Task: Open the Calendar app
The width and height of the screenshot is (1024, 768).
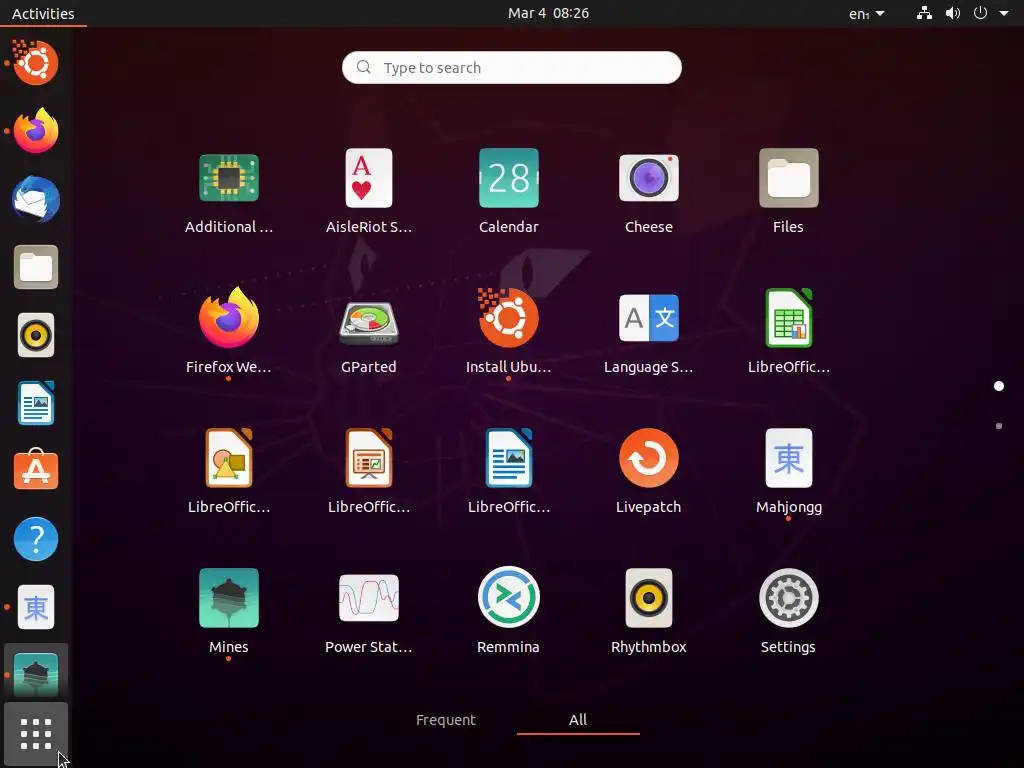Action: (509, 178)
